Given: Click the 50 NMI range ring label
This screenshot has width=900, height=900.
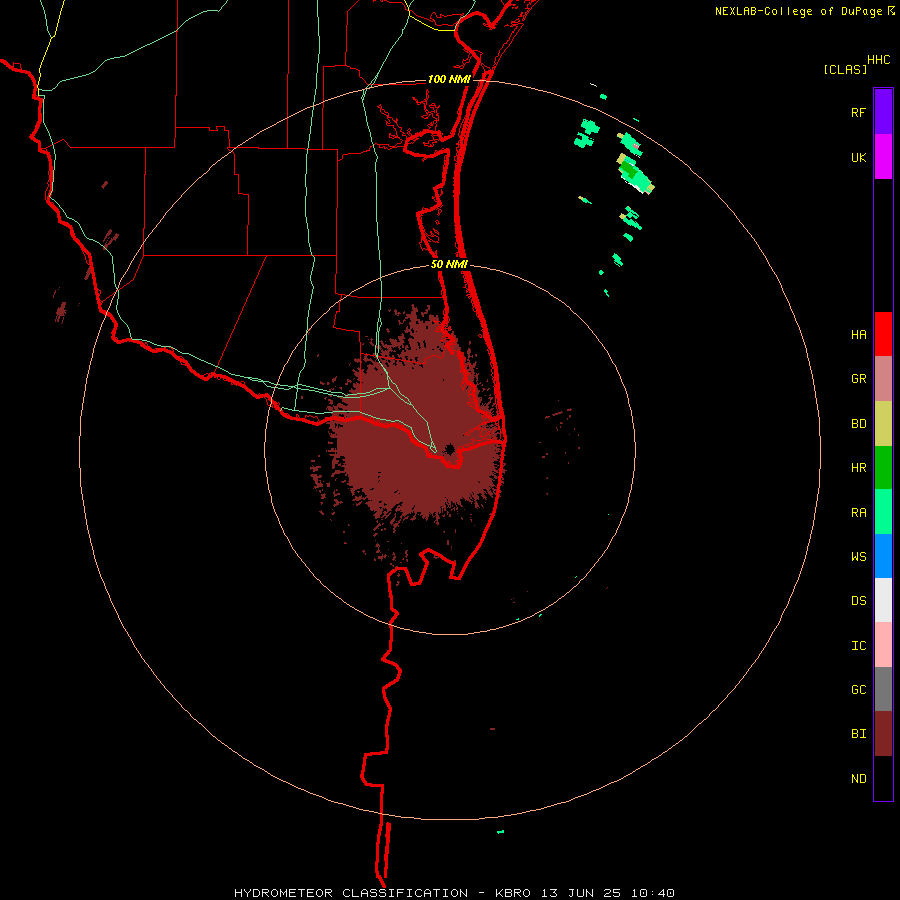Looking at the screenshot, I should click(x=449, y=265).
